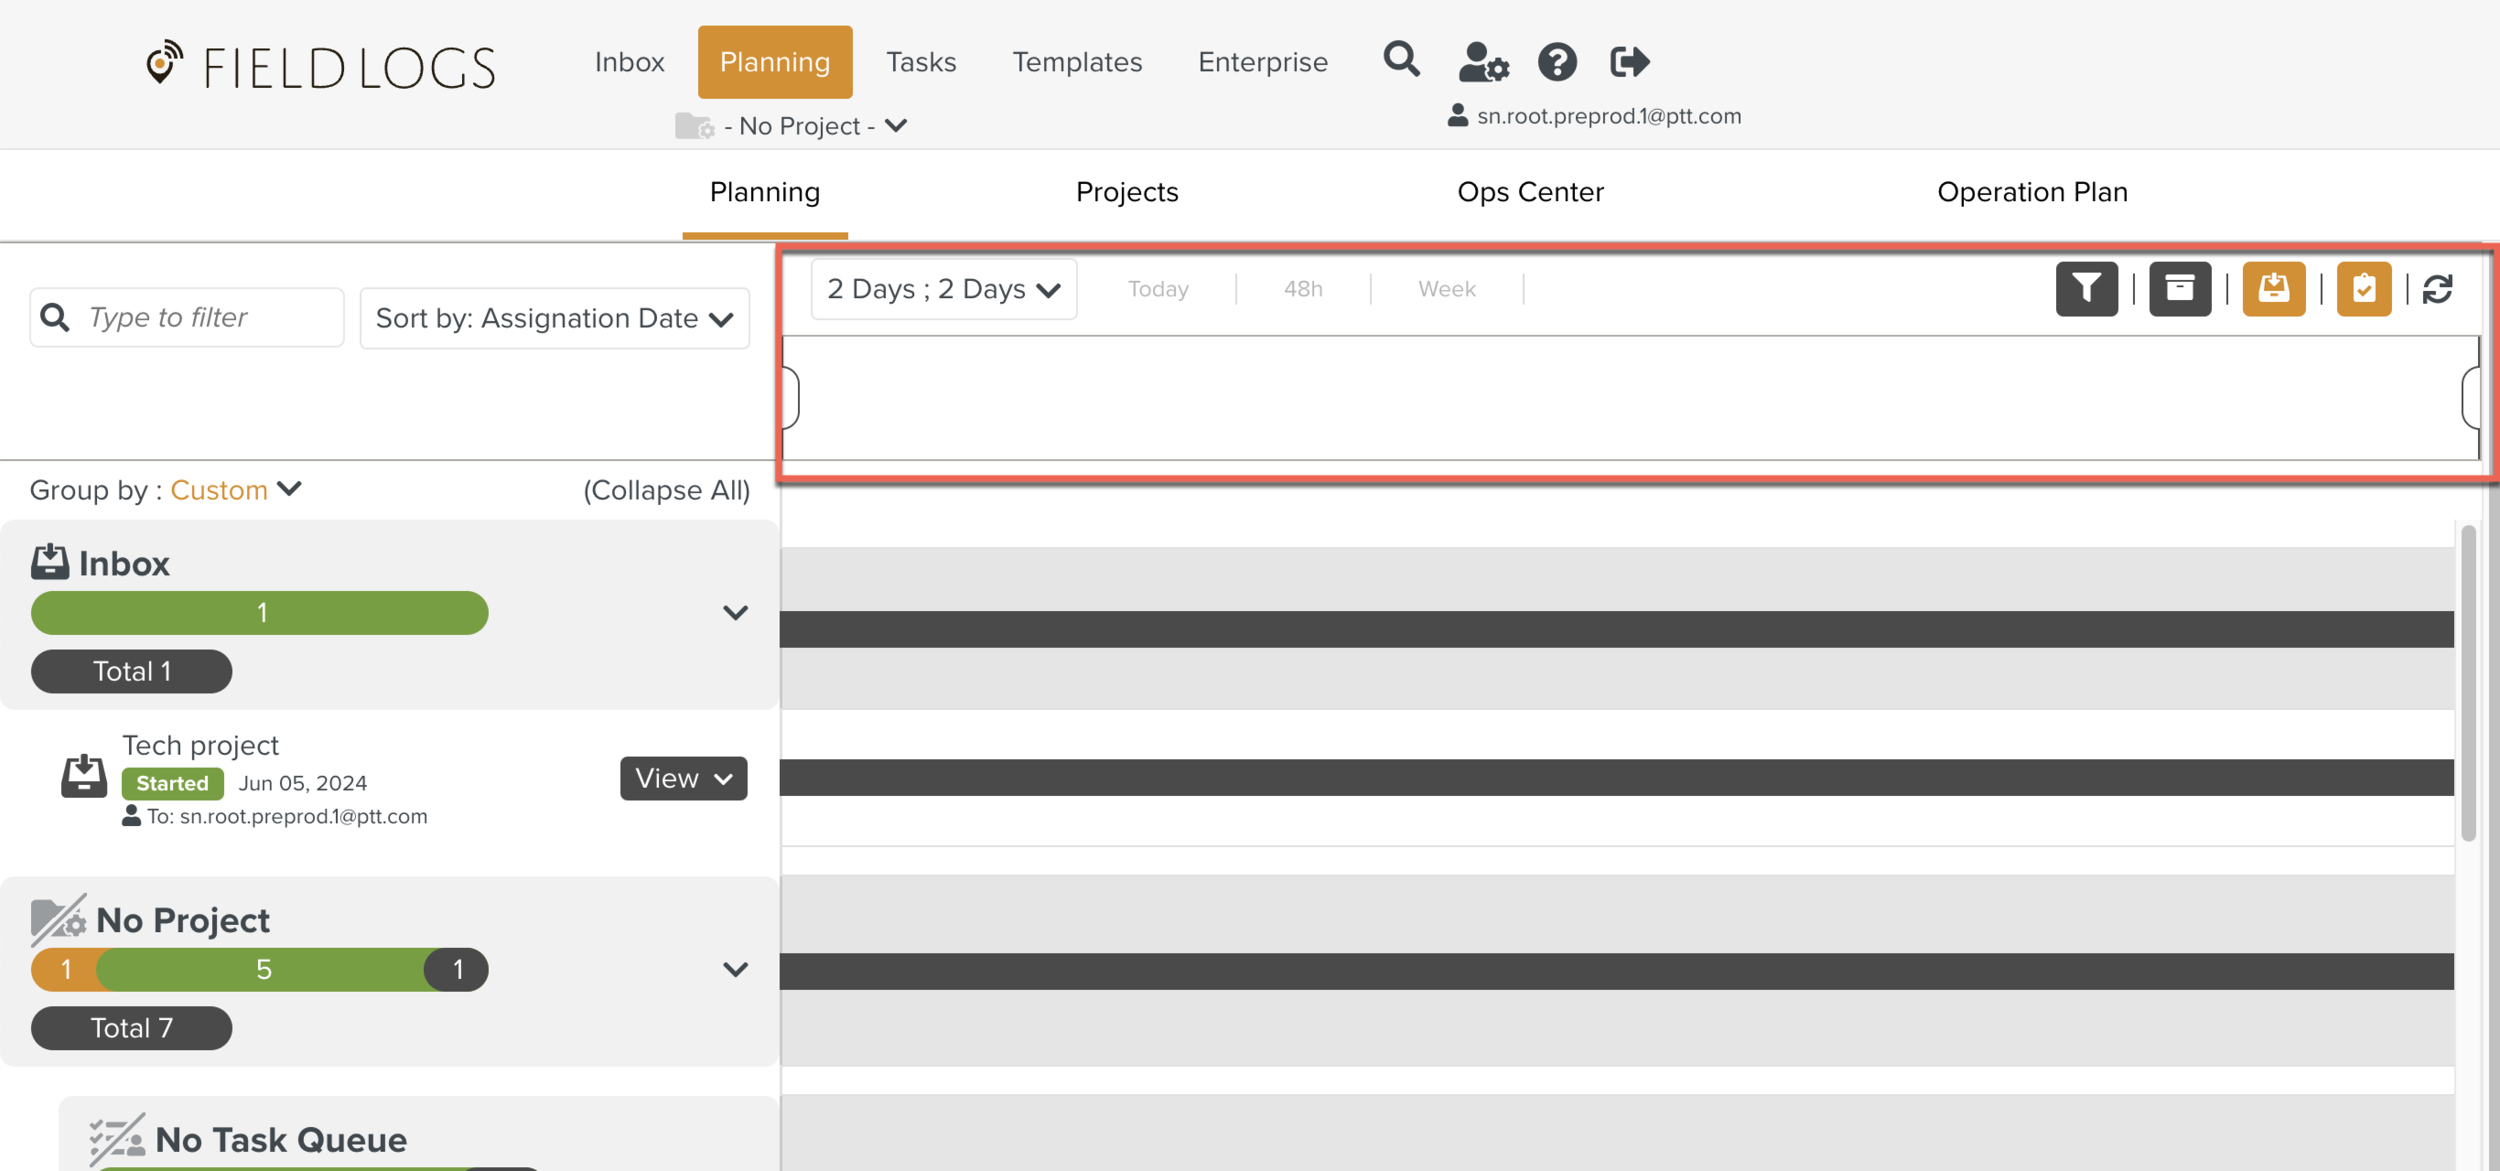Click the archive box icon in toolbar
This screenshot has height=1171, width=2500.
(2180, 289)
